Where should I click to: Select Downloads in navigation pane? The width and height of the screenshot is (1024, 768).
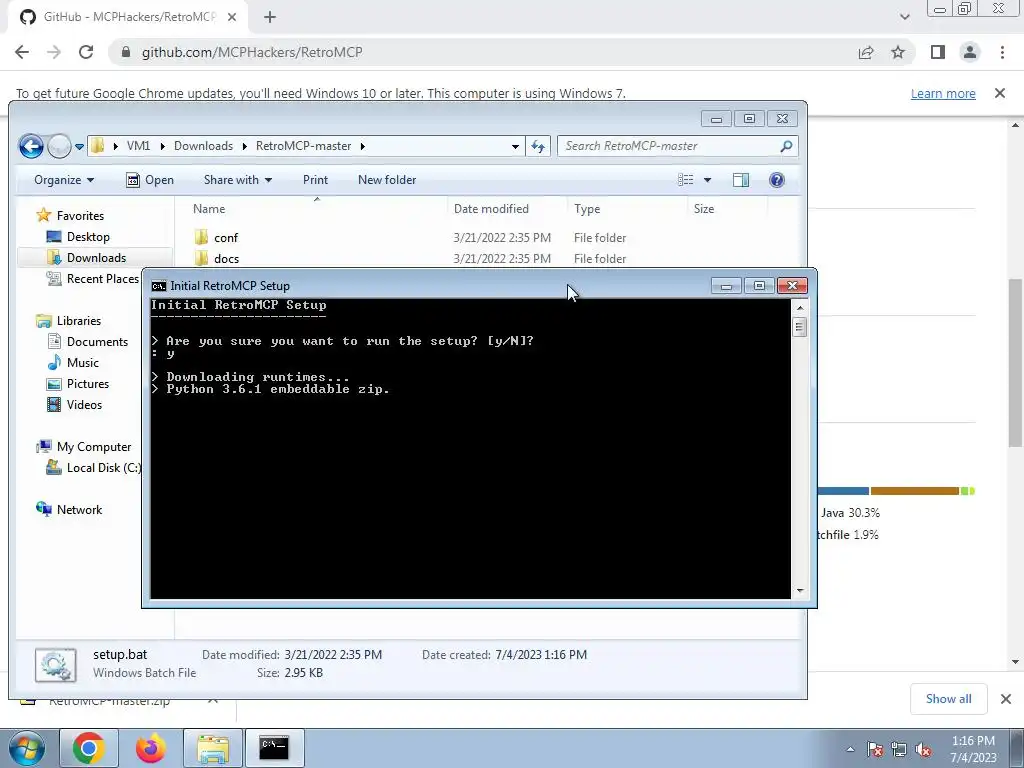pos(96,257)
